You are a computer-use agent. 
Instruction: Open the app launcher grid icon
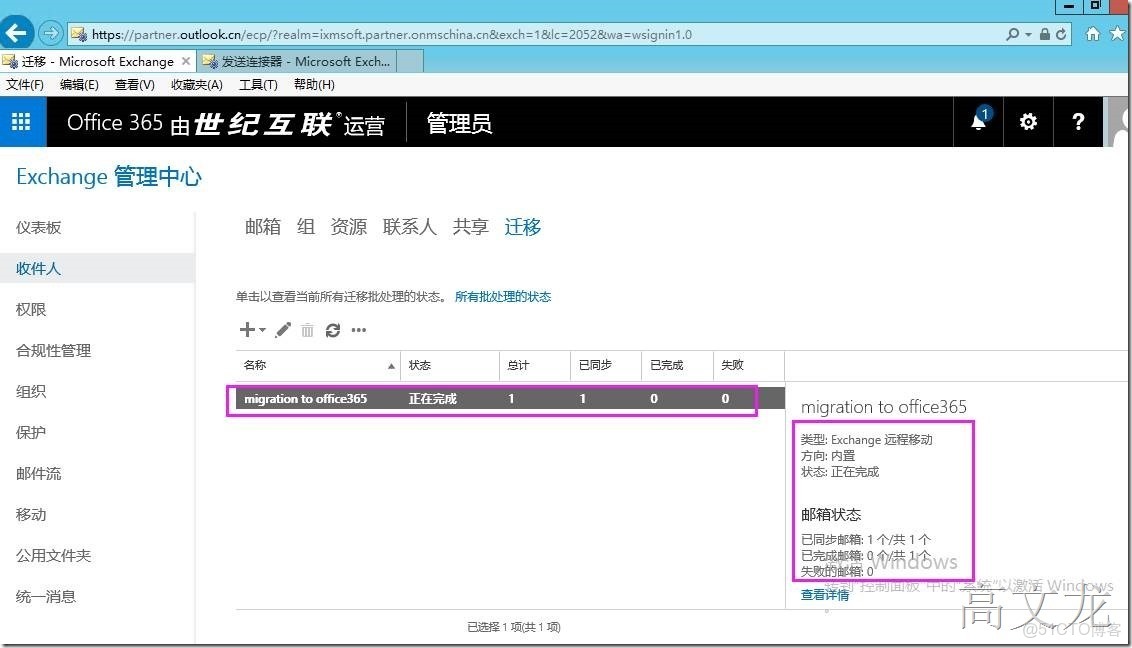[20, 121]
